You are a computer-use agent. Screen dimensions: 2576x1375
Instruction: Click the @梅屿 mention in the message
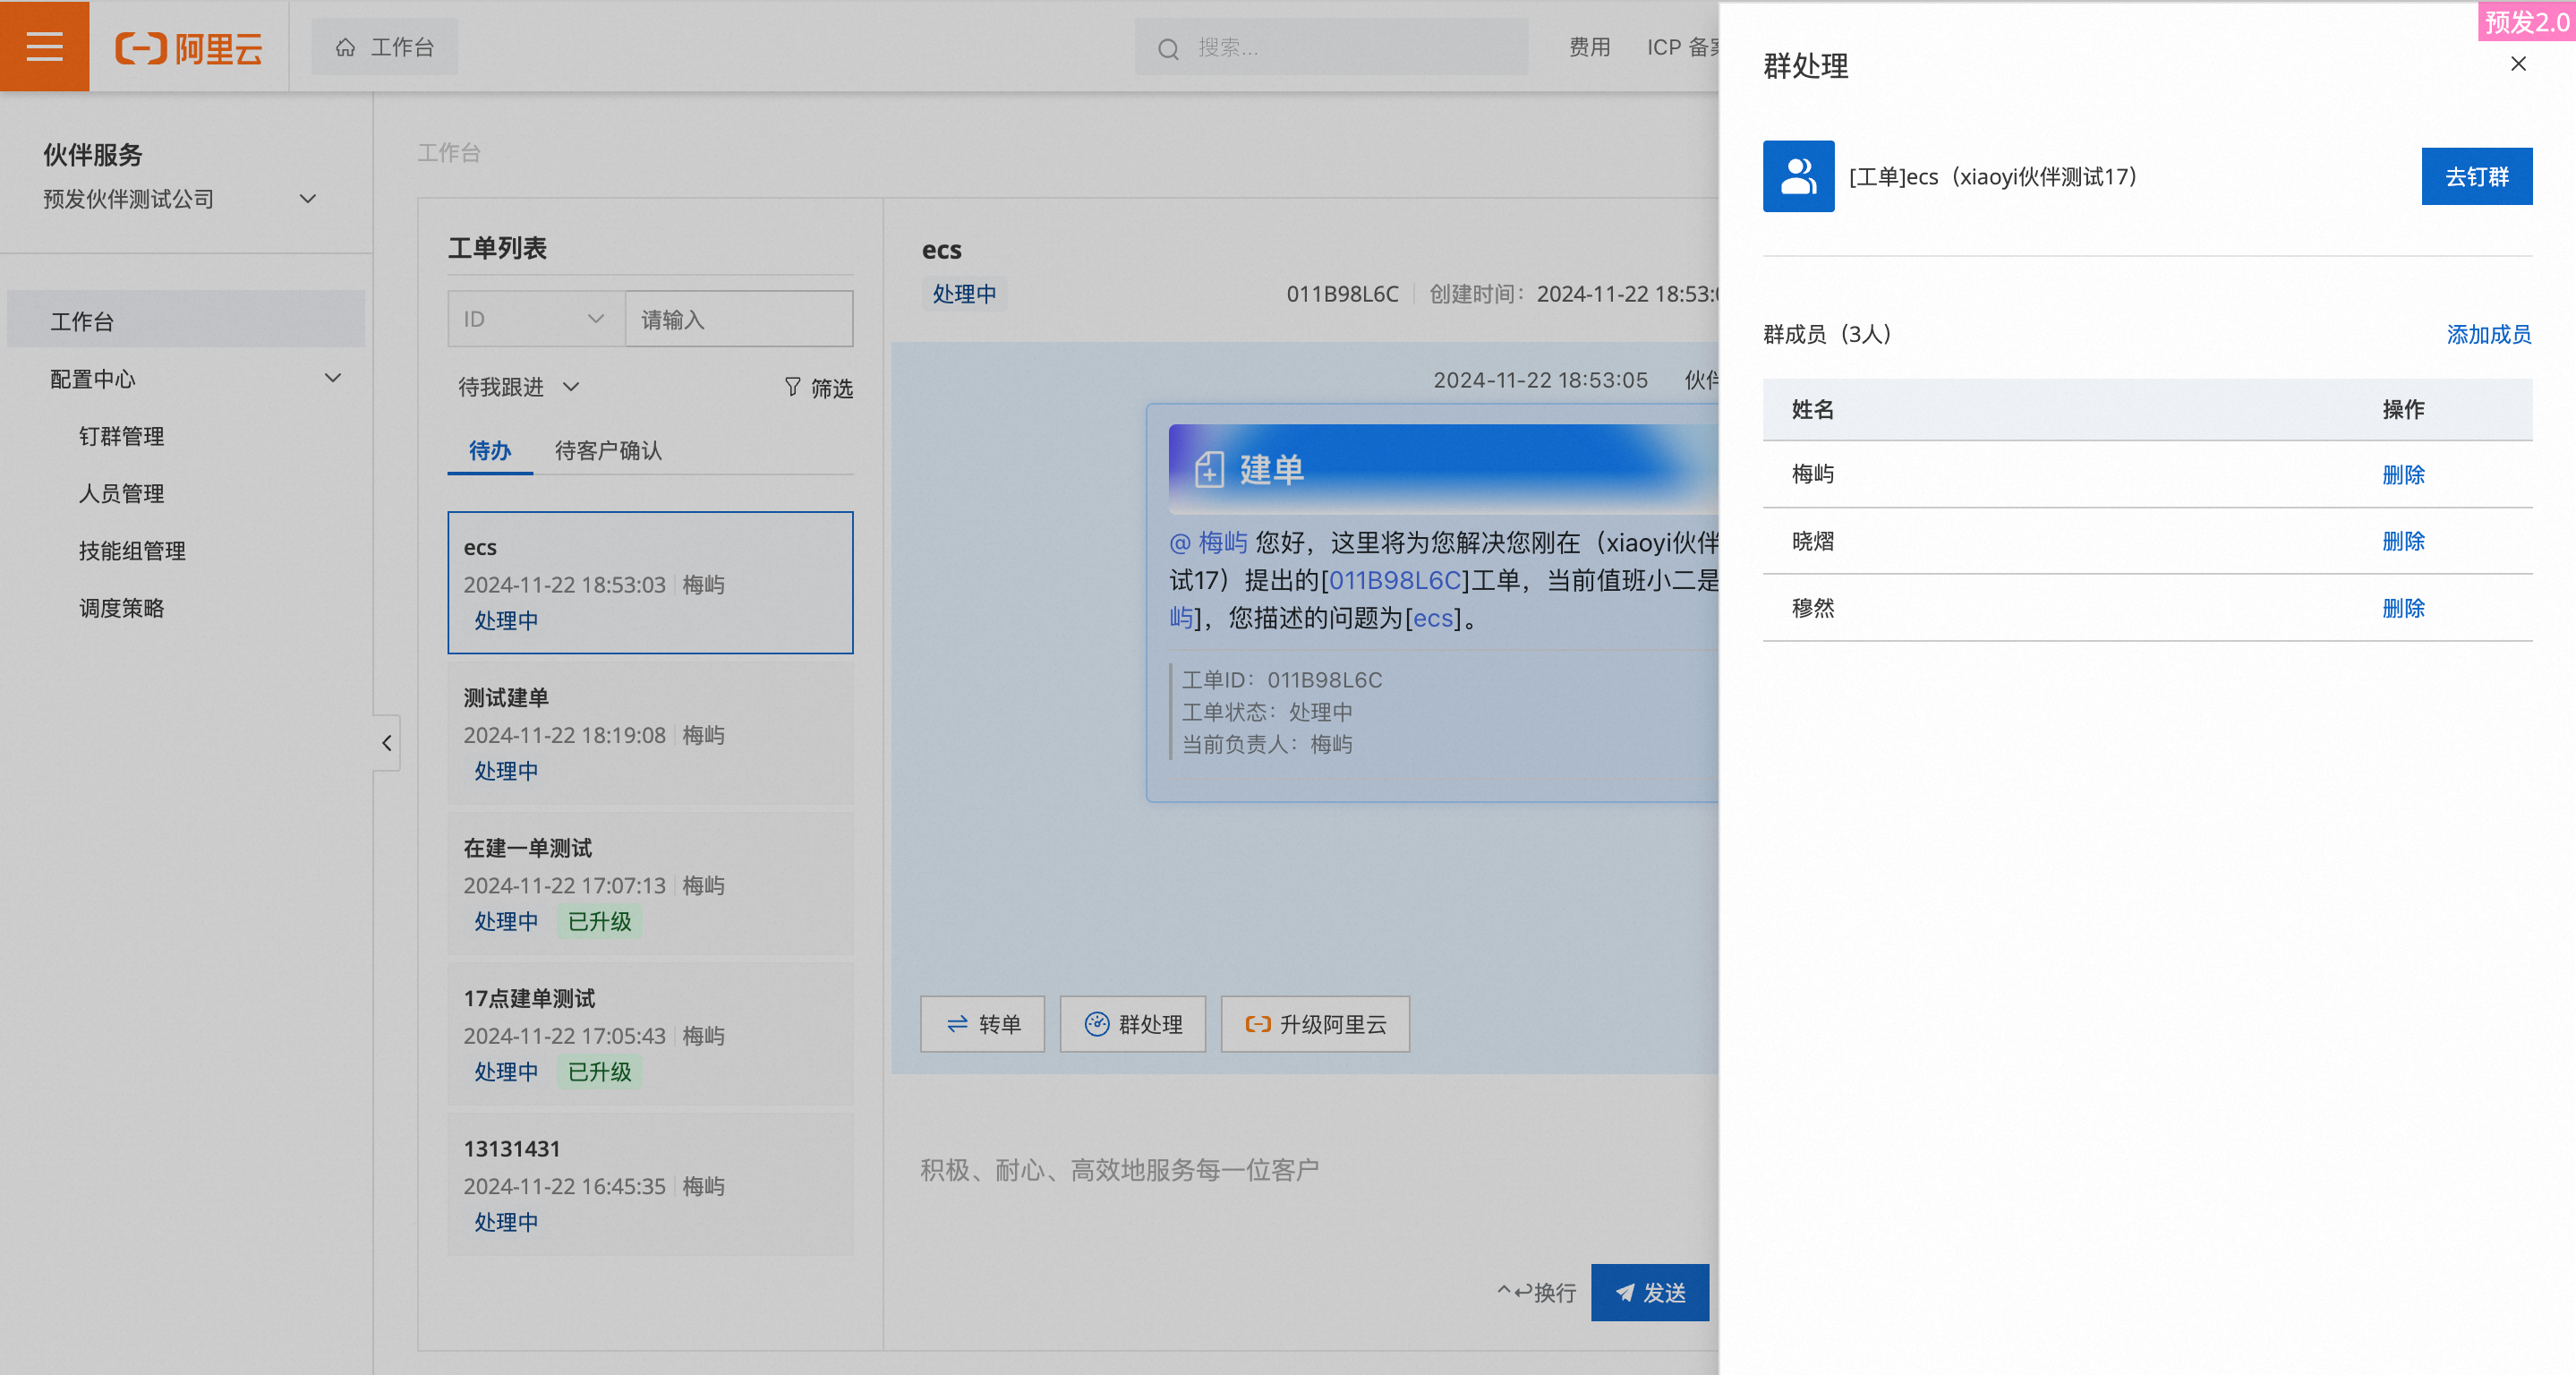click(1209, 542)
